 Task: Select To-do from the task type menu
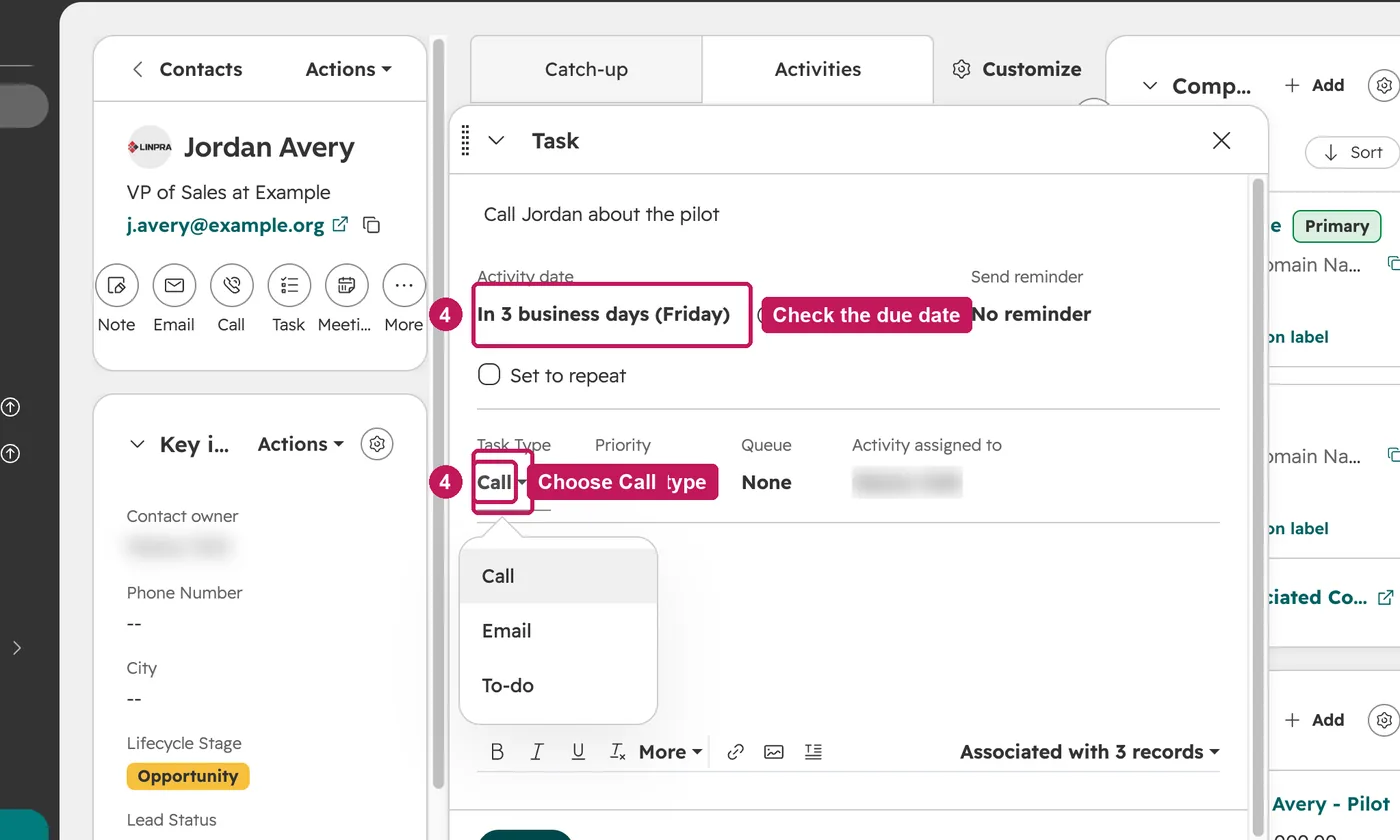point(558,686)
